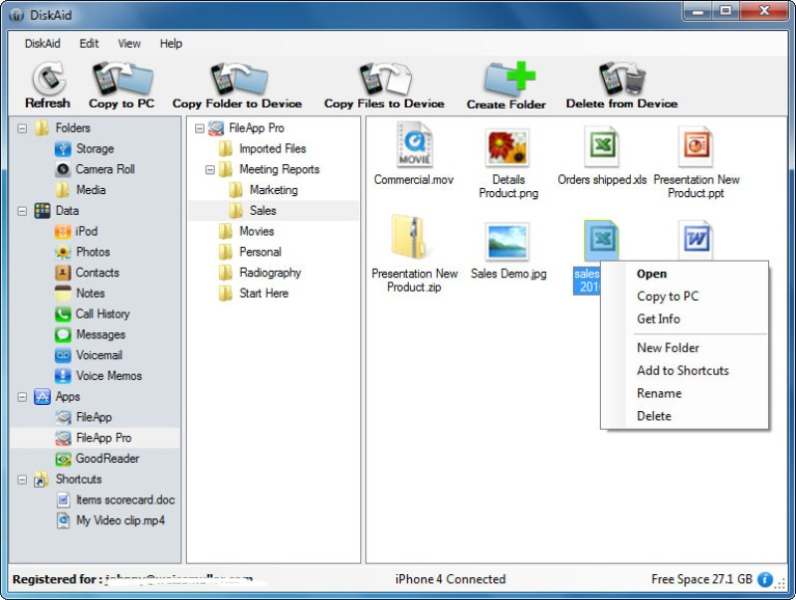Select the Commercial.mov file icon
The image size is (796, 600).
coord(414,146)
